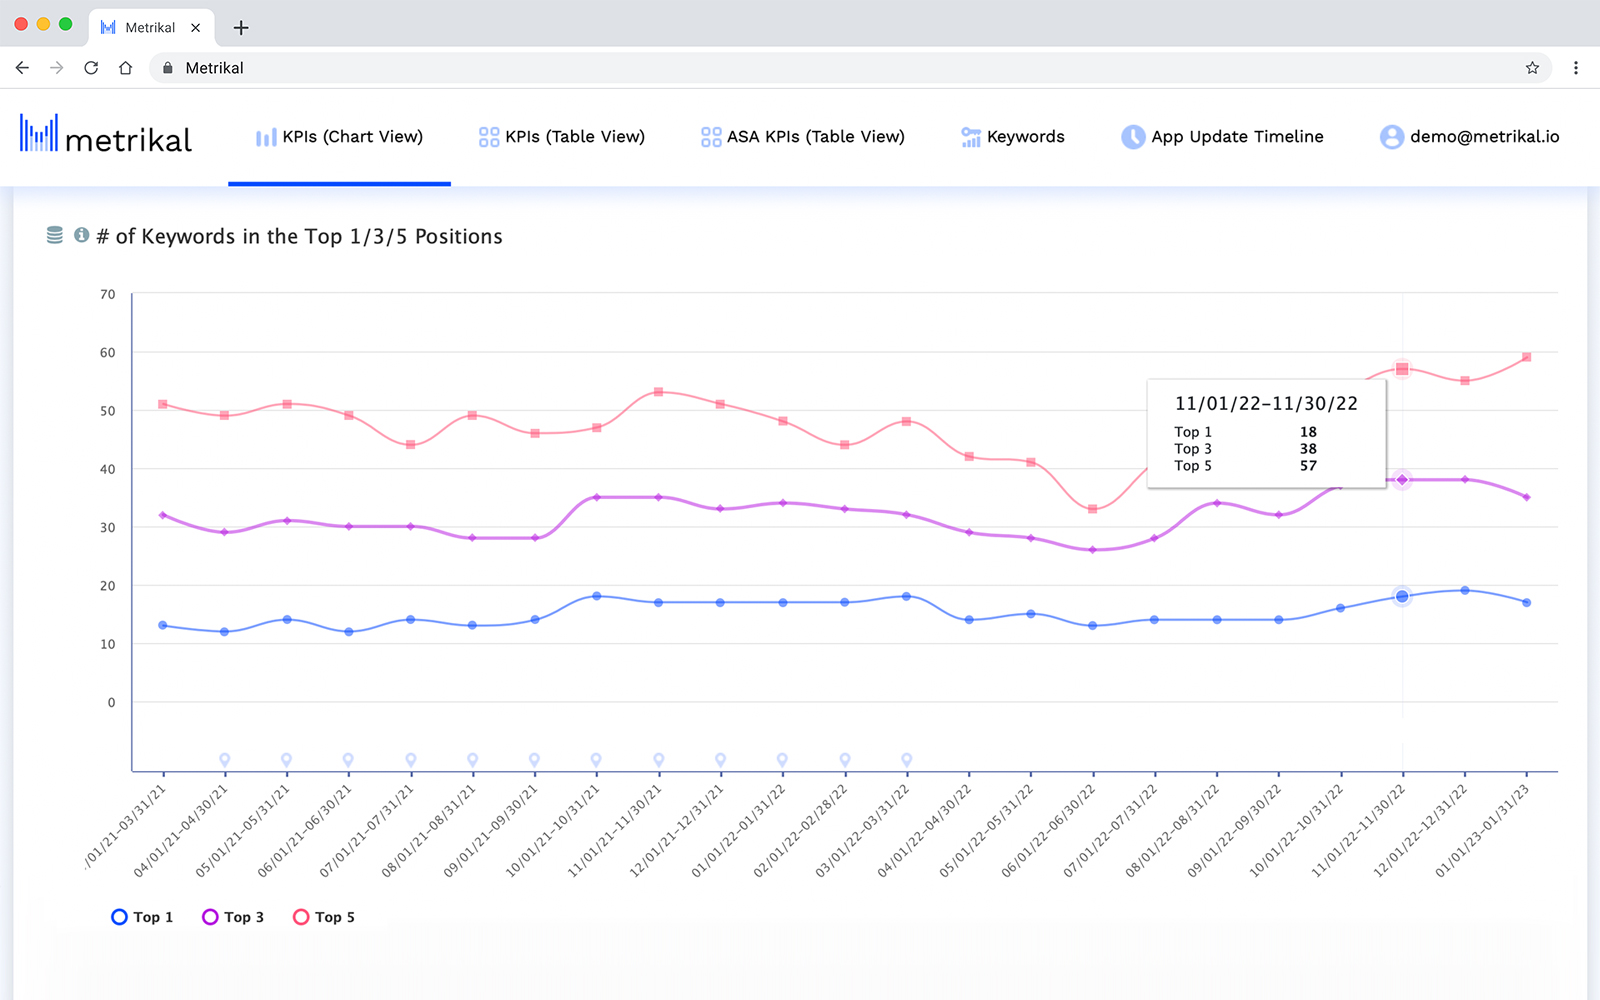Click highlighted Top 3 point for 11/01/22-11/30/22
Screen dimensions: 1600x1000
coord(1402,480)
